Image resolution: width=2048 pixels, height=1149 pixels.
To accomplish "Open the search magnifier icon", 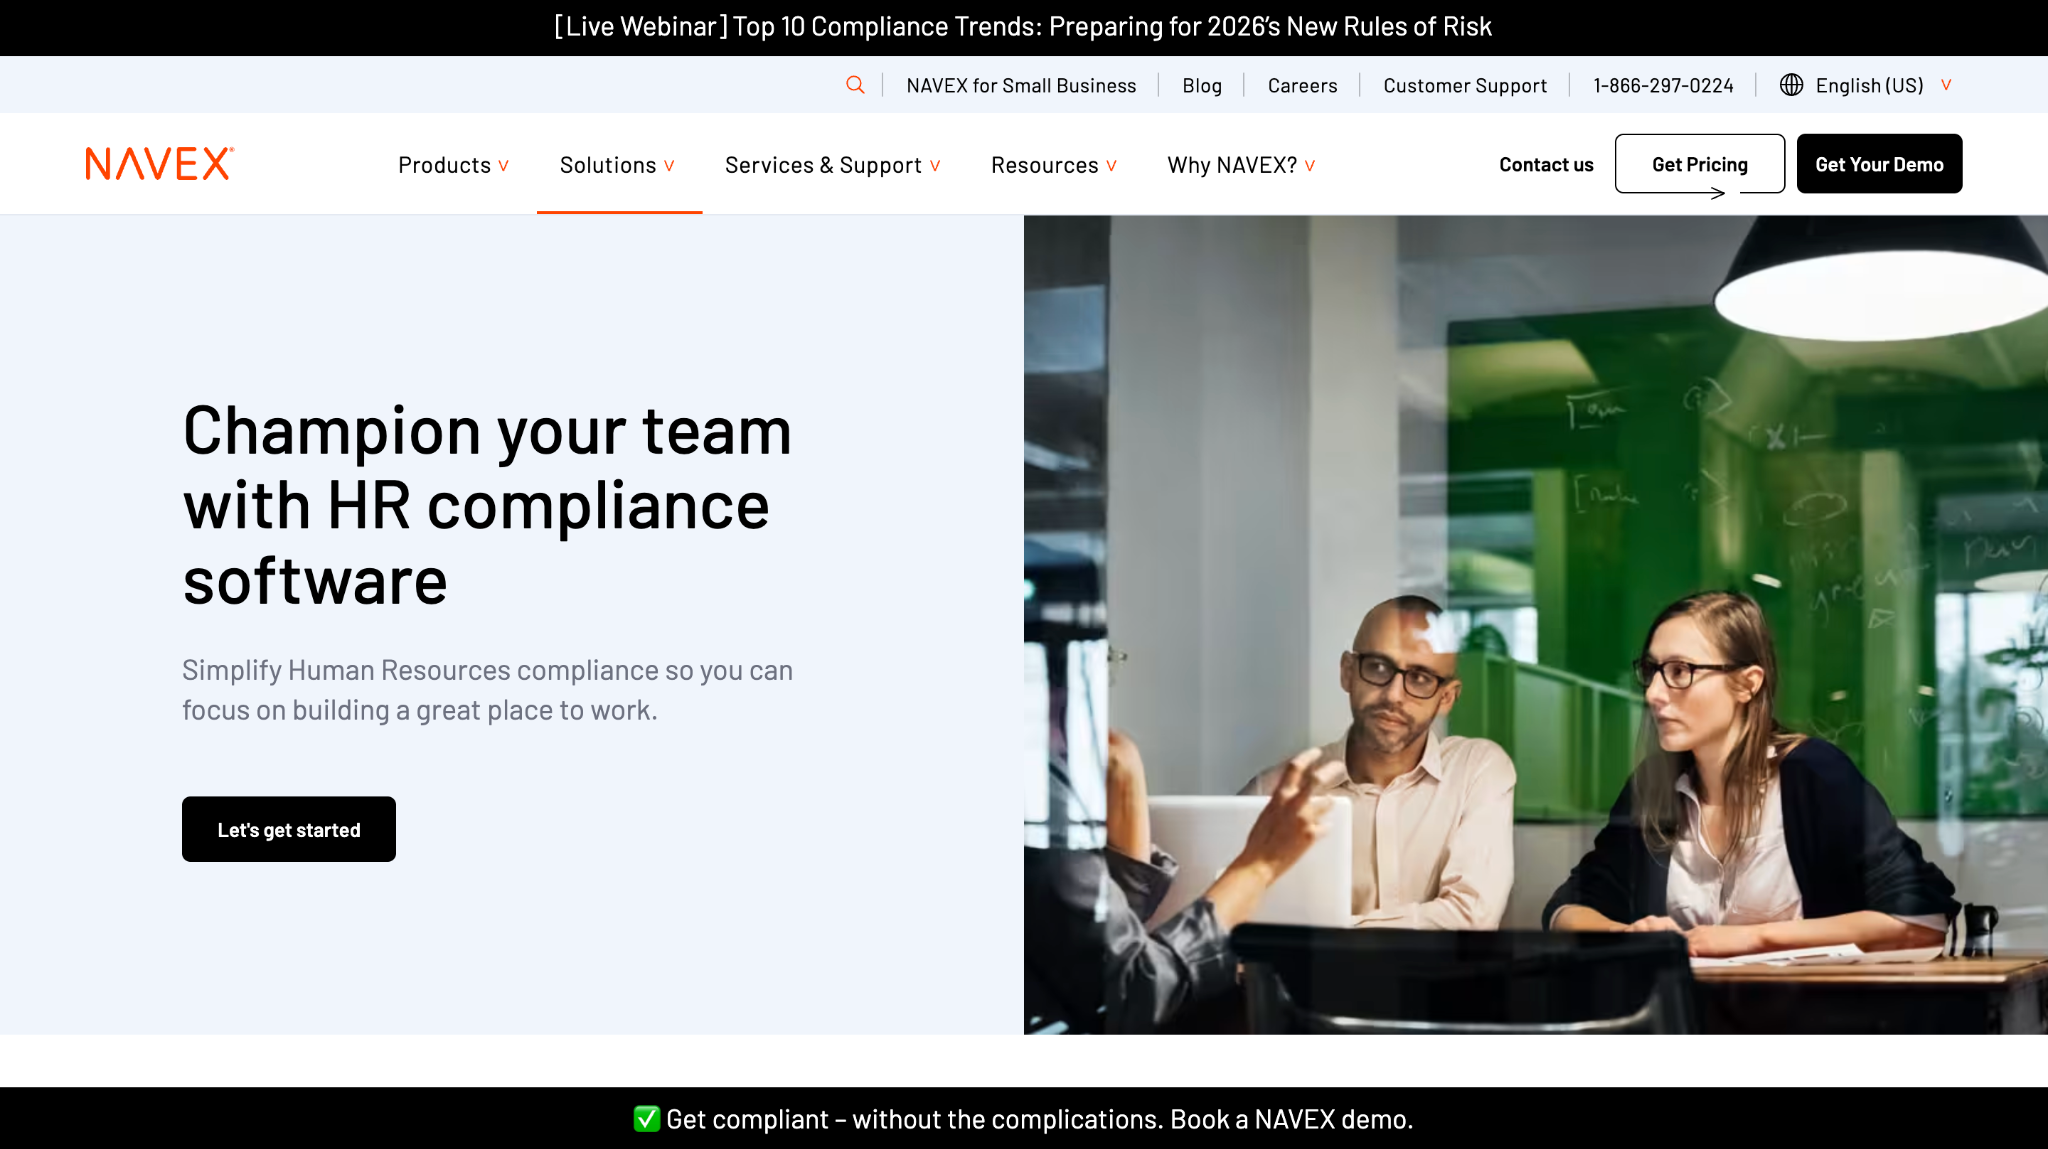I will tap(855, 84).
